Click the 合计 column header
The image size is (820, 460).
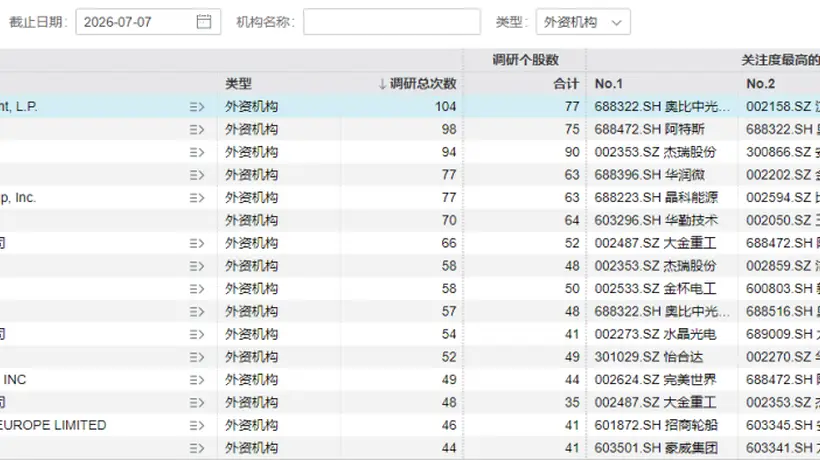click(x=566, y=84)
